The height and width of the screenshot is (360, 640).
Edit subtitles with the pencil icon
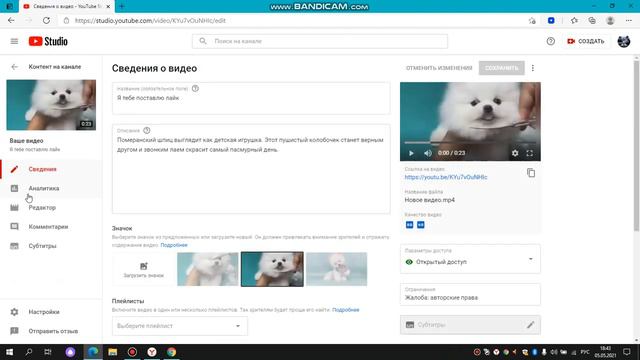530,325
